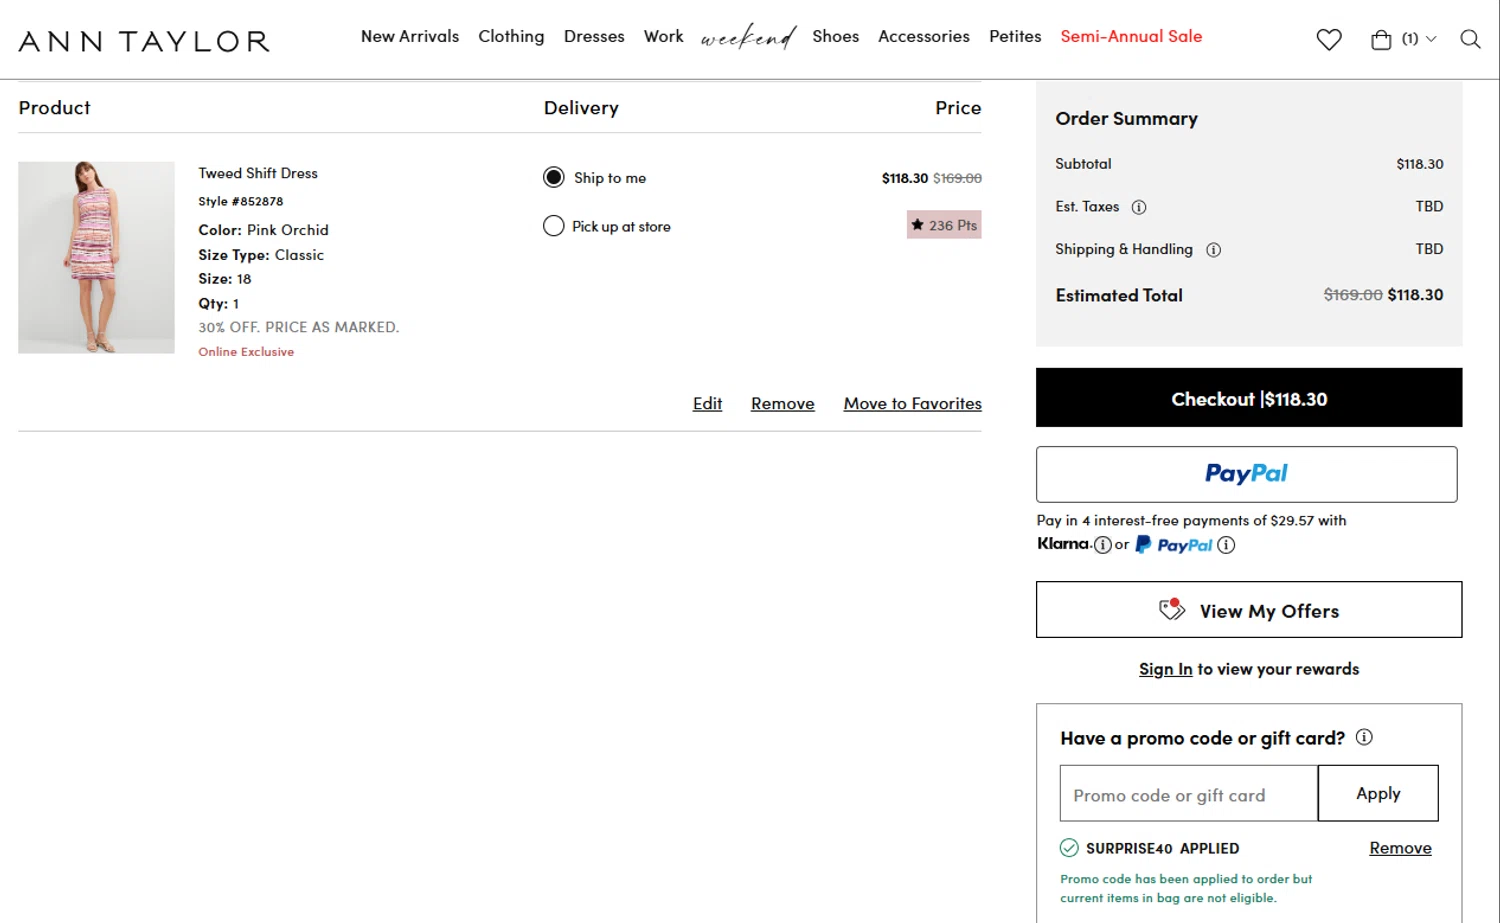Screen dimensions: 1500x923
Task: Click Apply promo button
Action: (1378, 794)
